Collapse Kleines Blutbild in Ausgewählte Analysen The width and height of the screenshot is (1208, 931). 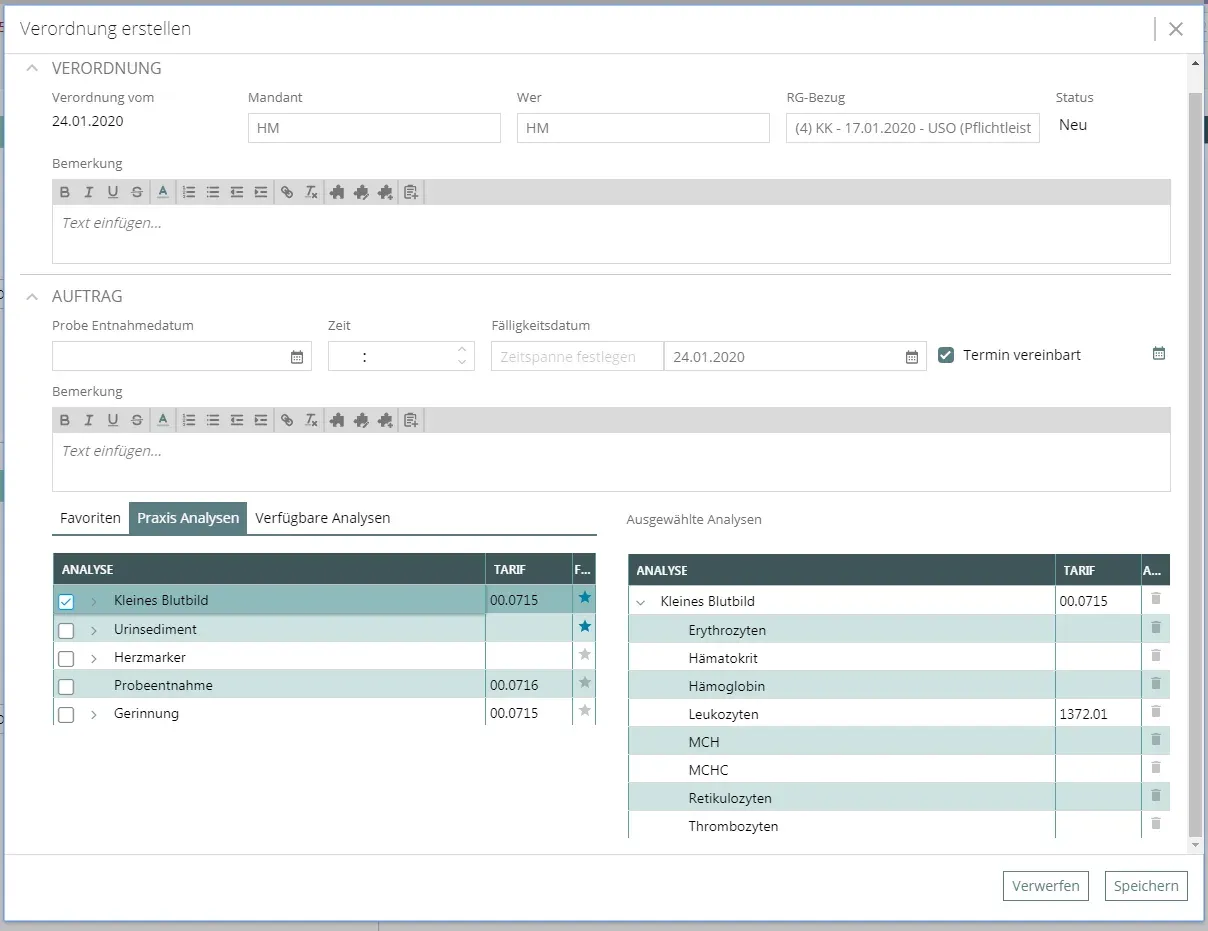(641, 603)
